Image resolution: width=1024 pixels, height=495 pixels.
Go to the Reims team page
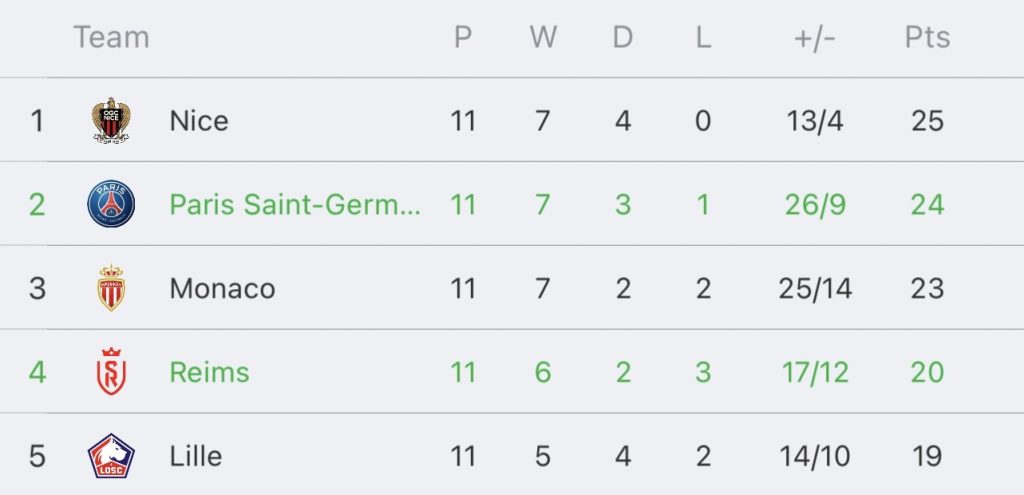[210, 372]
